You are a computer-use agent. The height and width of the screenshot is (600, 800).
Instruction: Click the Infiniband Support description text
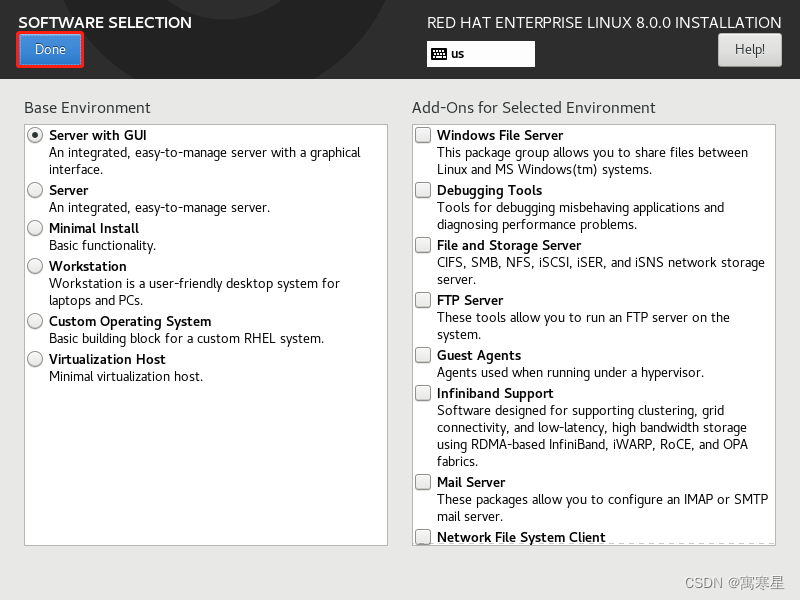(x=592, y=436)
